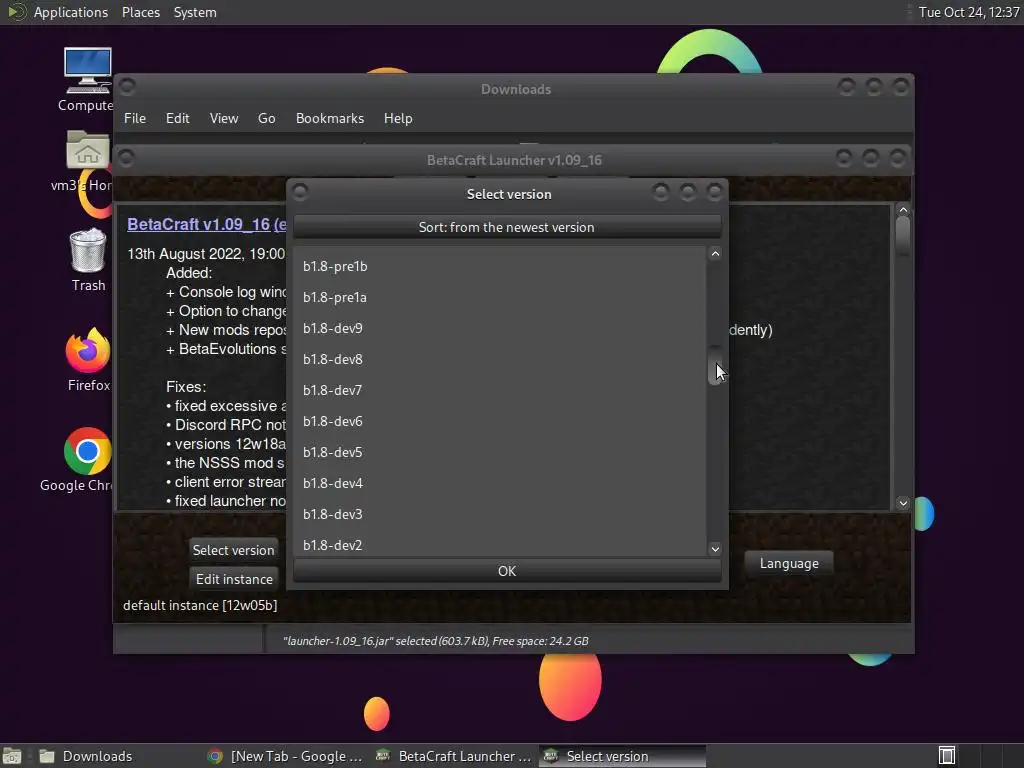Switch to BetaCraft Launcher taskbar entry
This screenshot has width=1024, height=768.
(x=455, y=756)
